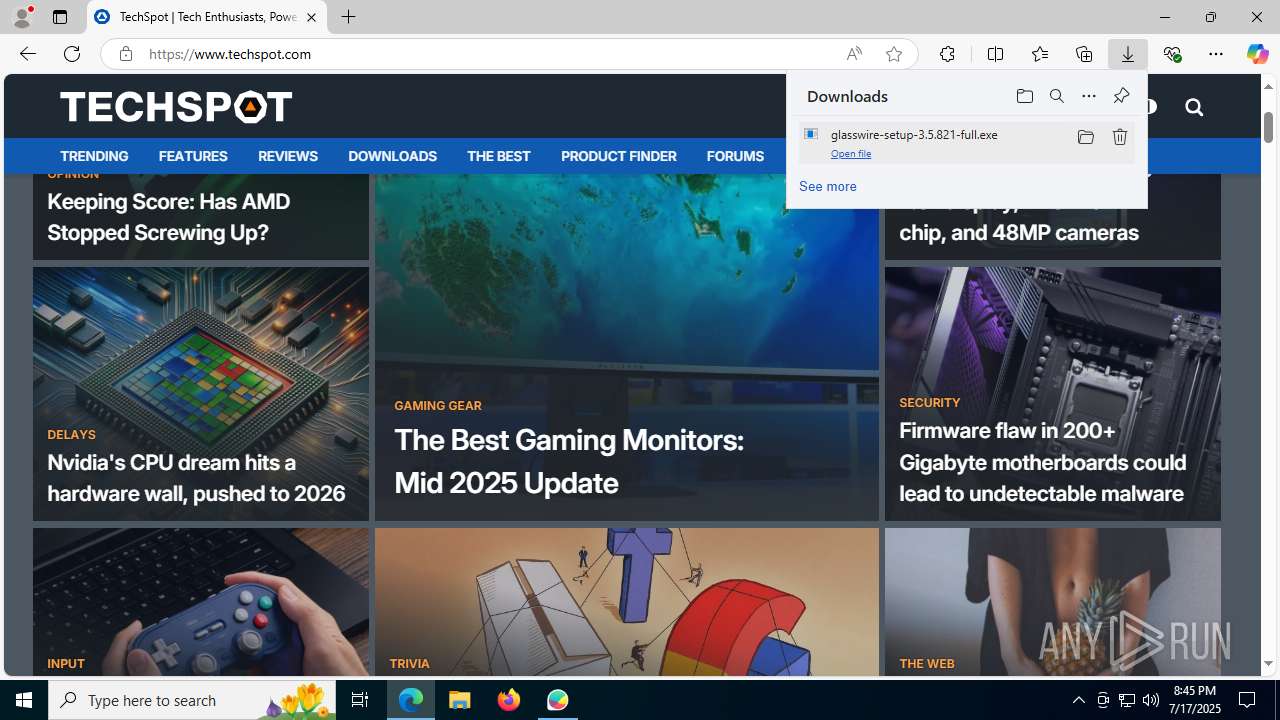Click THE WEB category label

[x=927, y=664]
